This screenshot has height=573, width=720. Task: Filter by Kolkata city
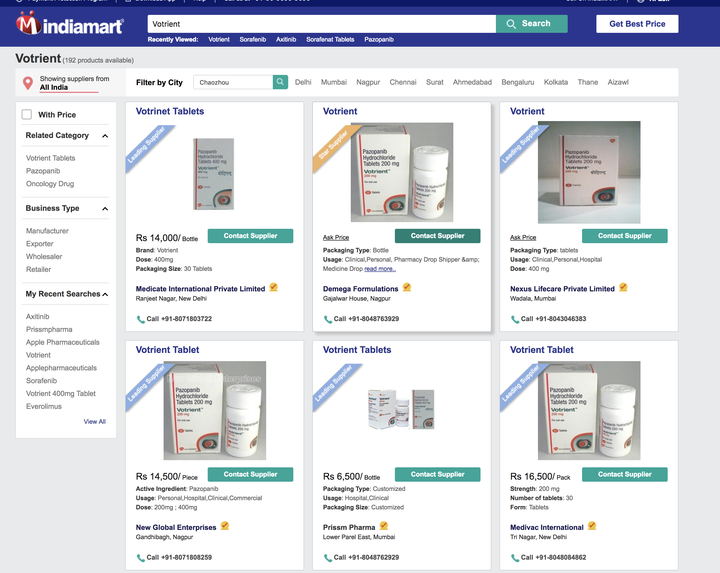(x=556, y=82)
